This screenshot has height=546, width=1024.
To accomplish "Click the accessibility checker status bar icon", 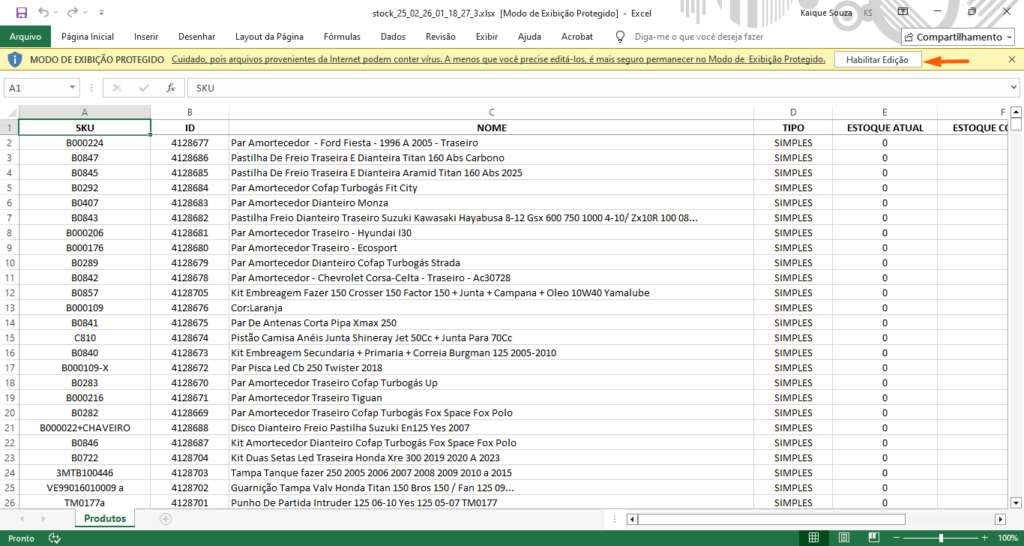I will coord(54,538).
